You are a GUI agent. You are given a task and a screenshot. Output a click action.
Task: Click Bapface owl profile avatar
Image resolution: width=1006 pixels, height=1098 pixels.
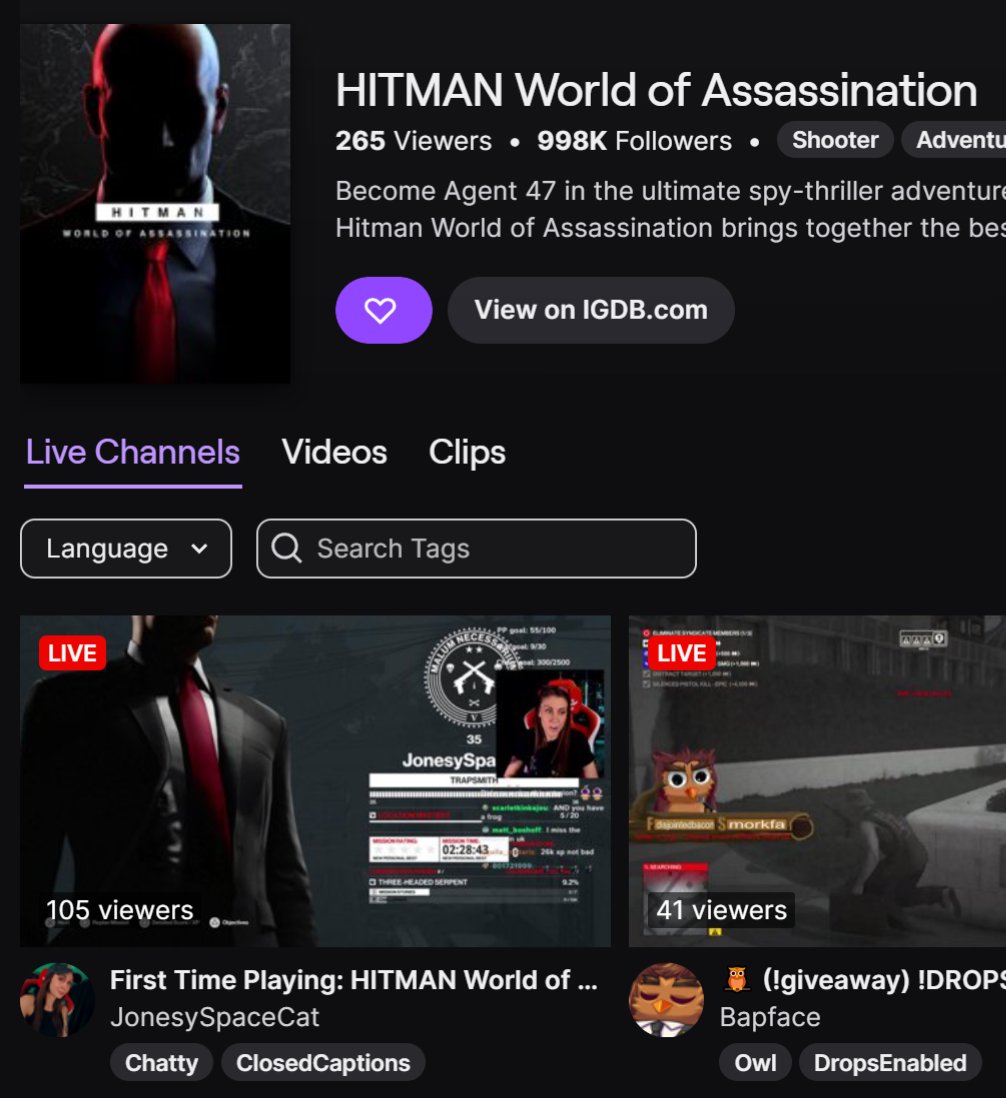pos(666,1000)
